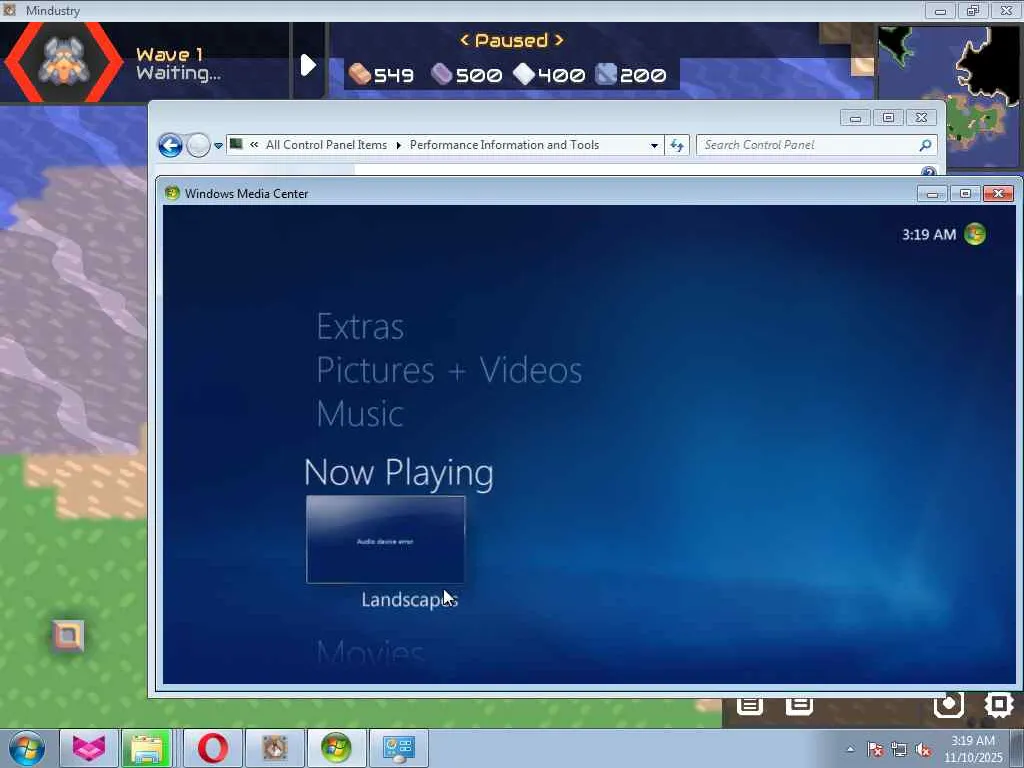Click the graphite resource count 400
Image resolution: width=1024 pixels, height=768 pixels.
(x=549, y=75)
